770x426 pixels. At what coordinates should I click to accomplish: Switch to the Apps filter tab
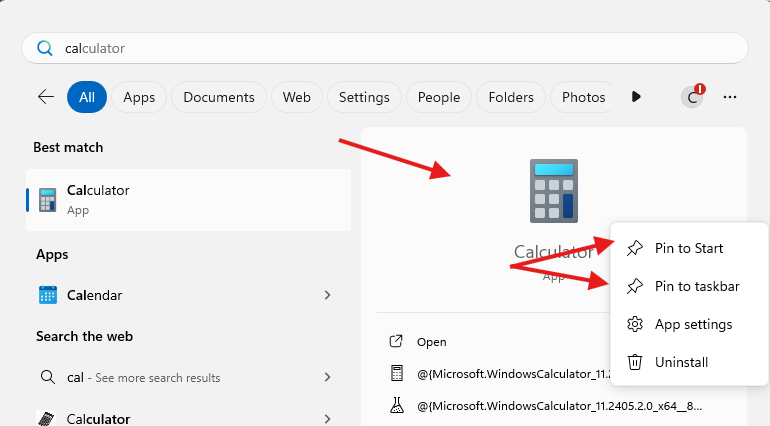pyautogui.click(x=139, y=97)
